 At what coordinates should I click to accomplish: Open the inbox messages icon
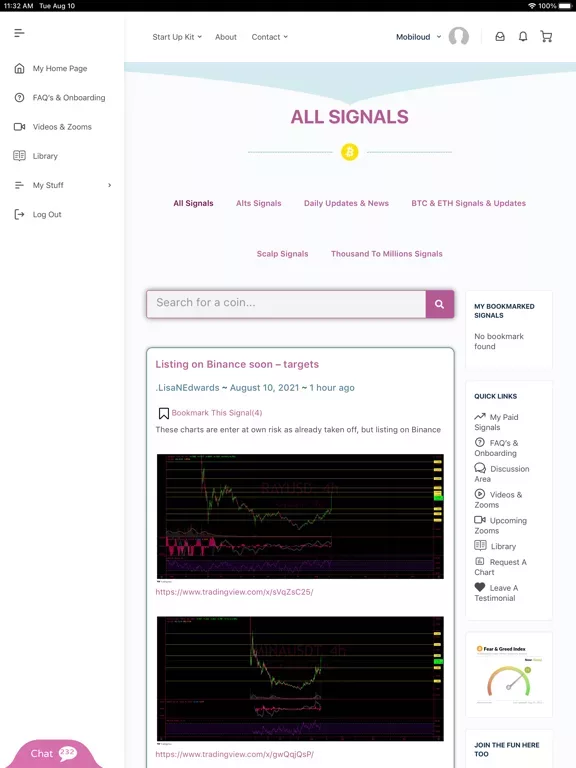coord(500,37)
